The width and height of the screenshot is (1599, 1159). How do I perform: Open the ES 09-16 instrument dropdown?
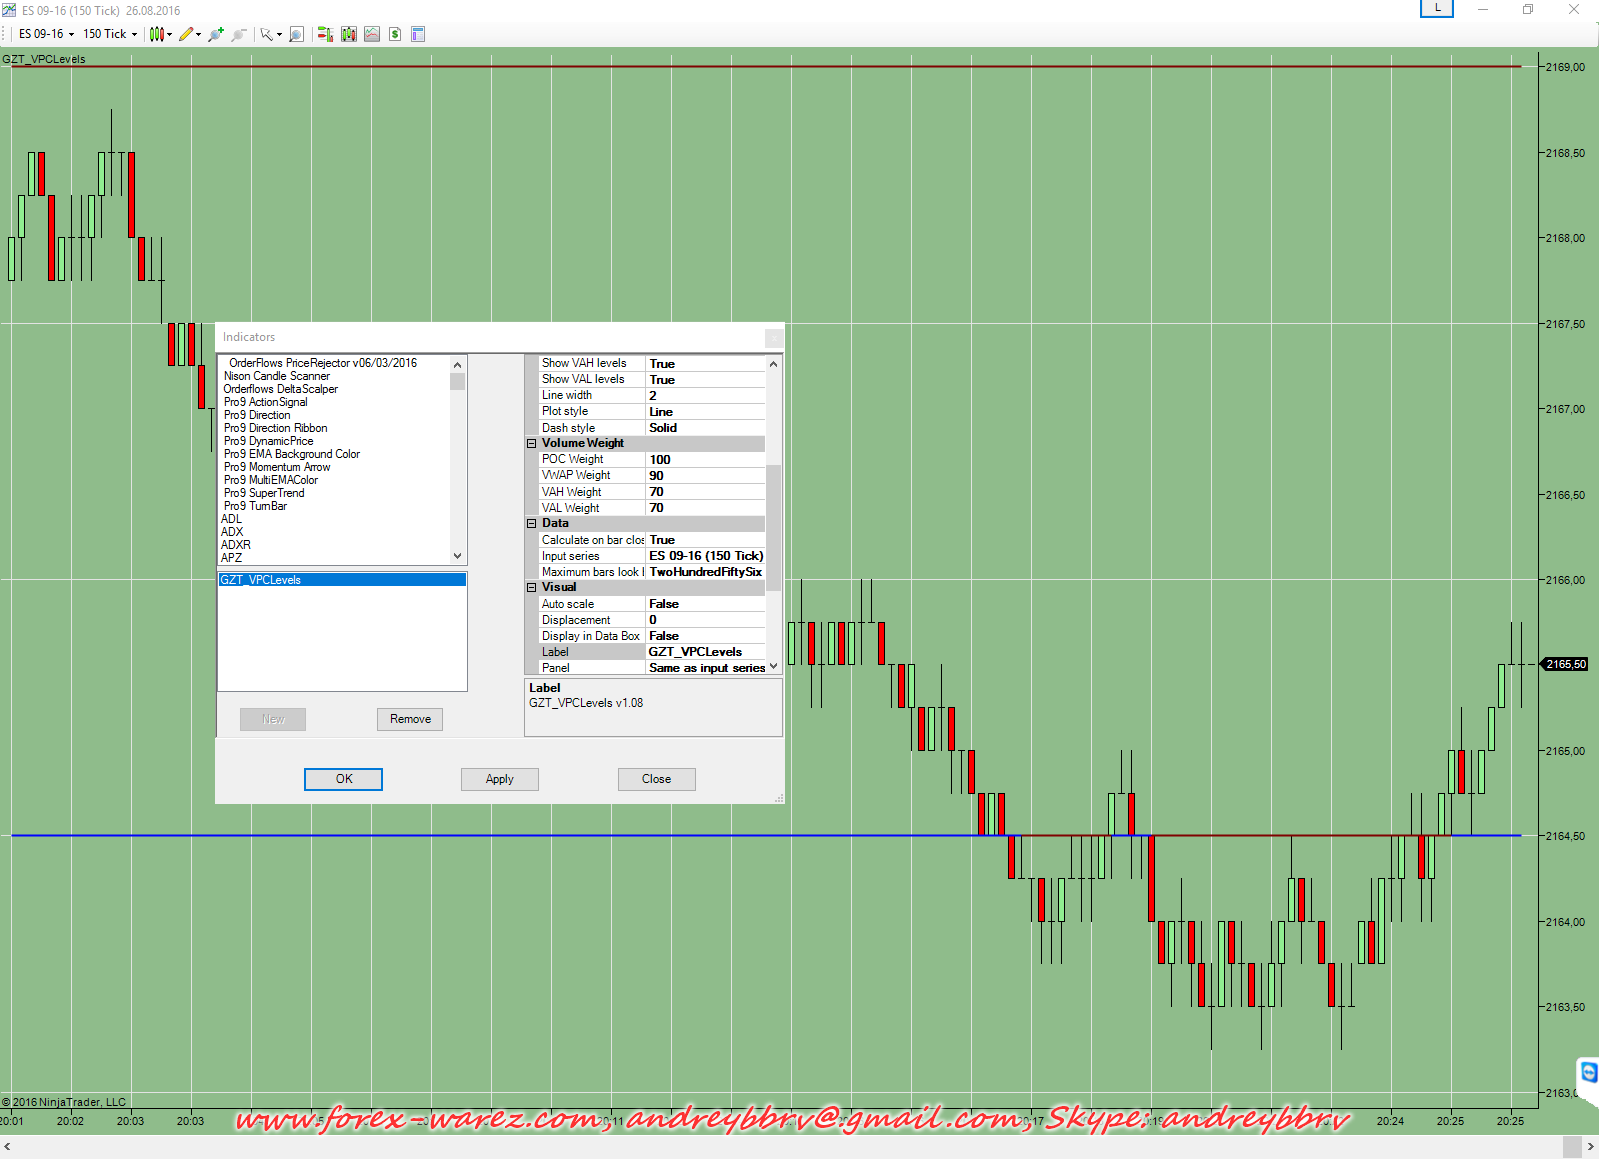[46, 34]
